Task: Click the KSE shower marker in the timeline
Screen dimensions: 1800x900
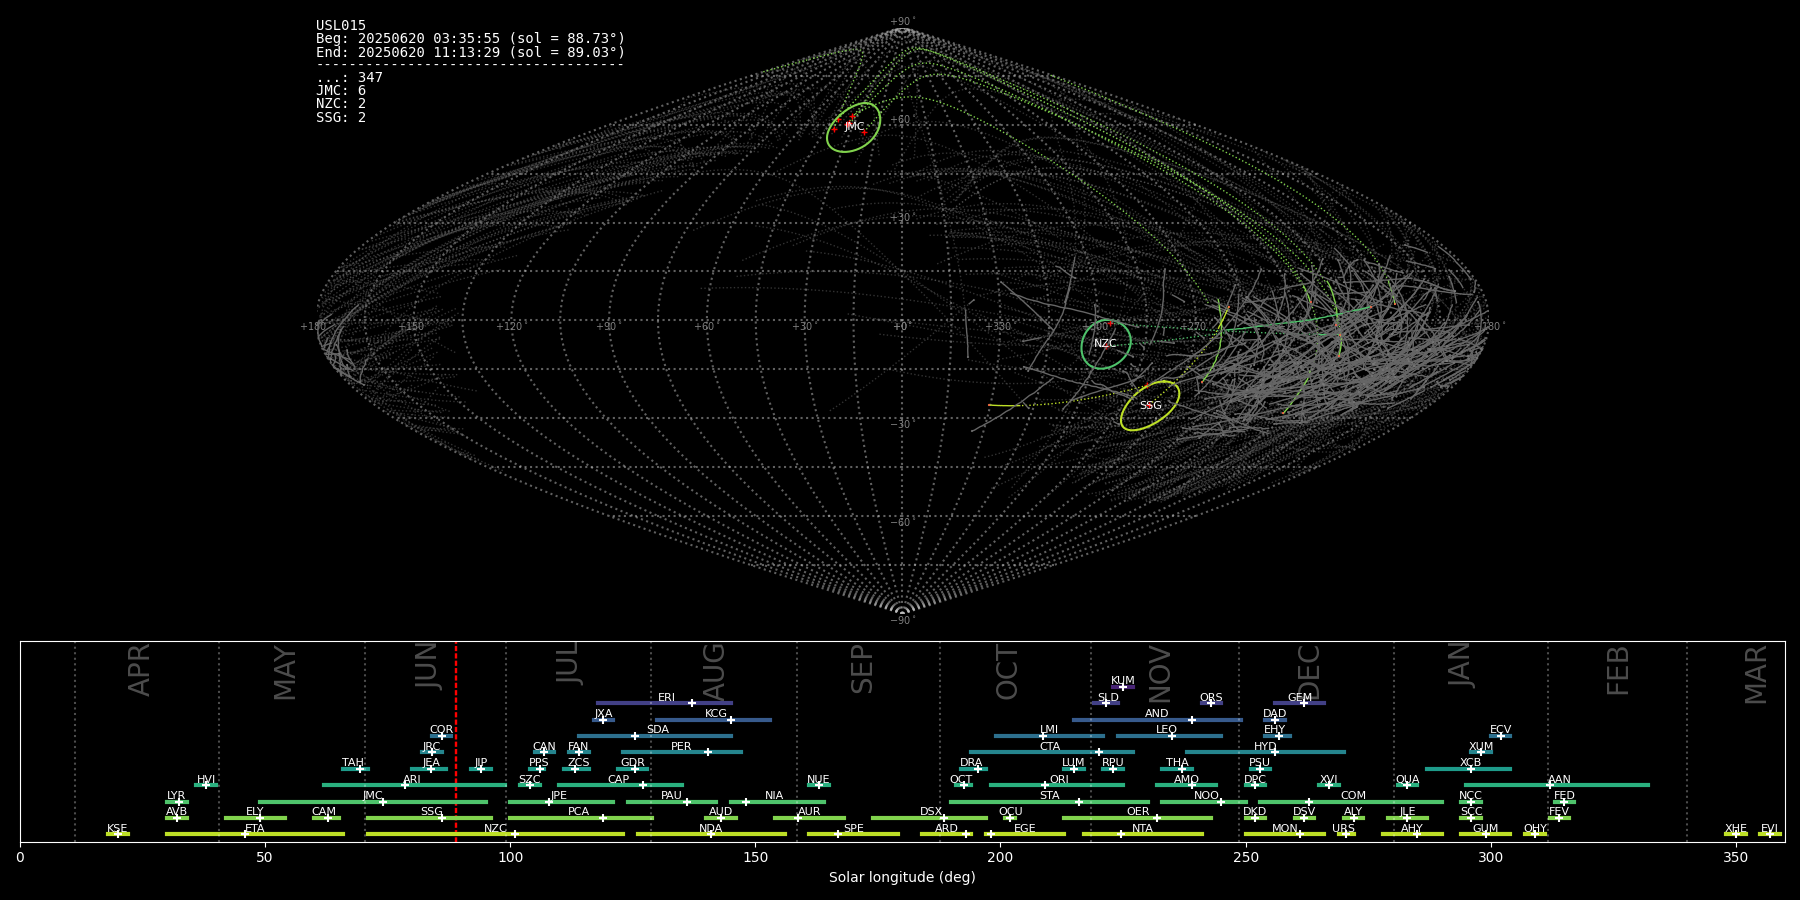Action: (118, 834)
